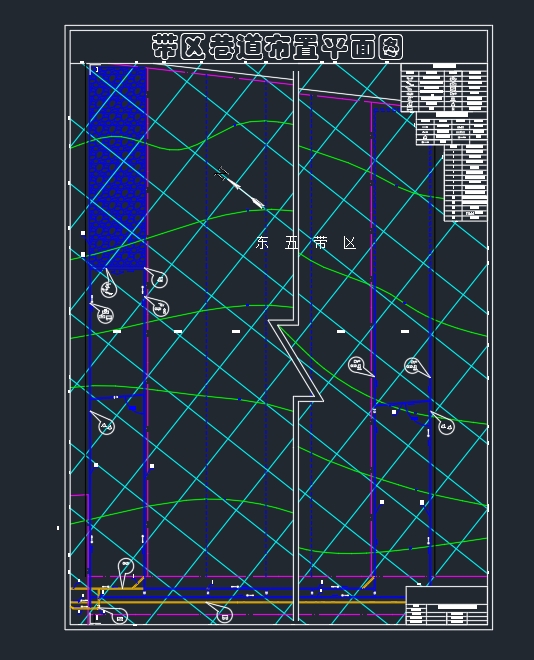Select callout bubble pointing to long orange roadway

click(220, 612)
